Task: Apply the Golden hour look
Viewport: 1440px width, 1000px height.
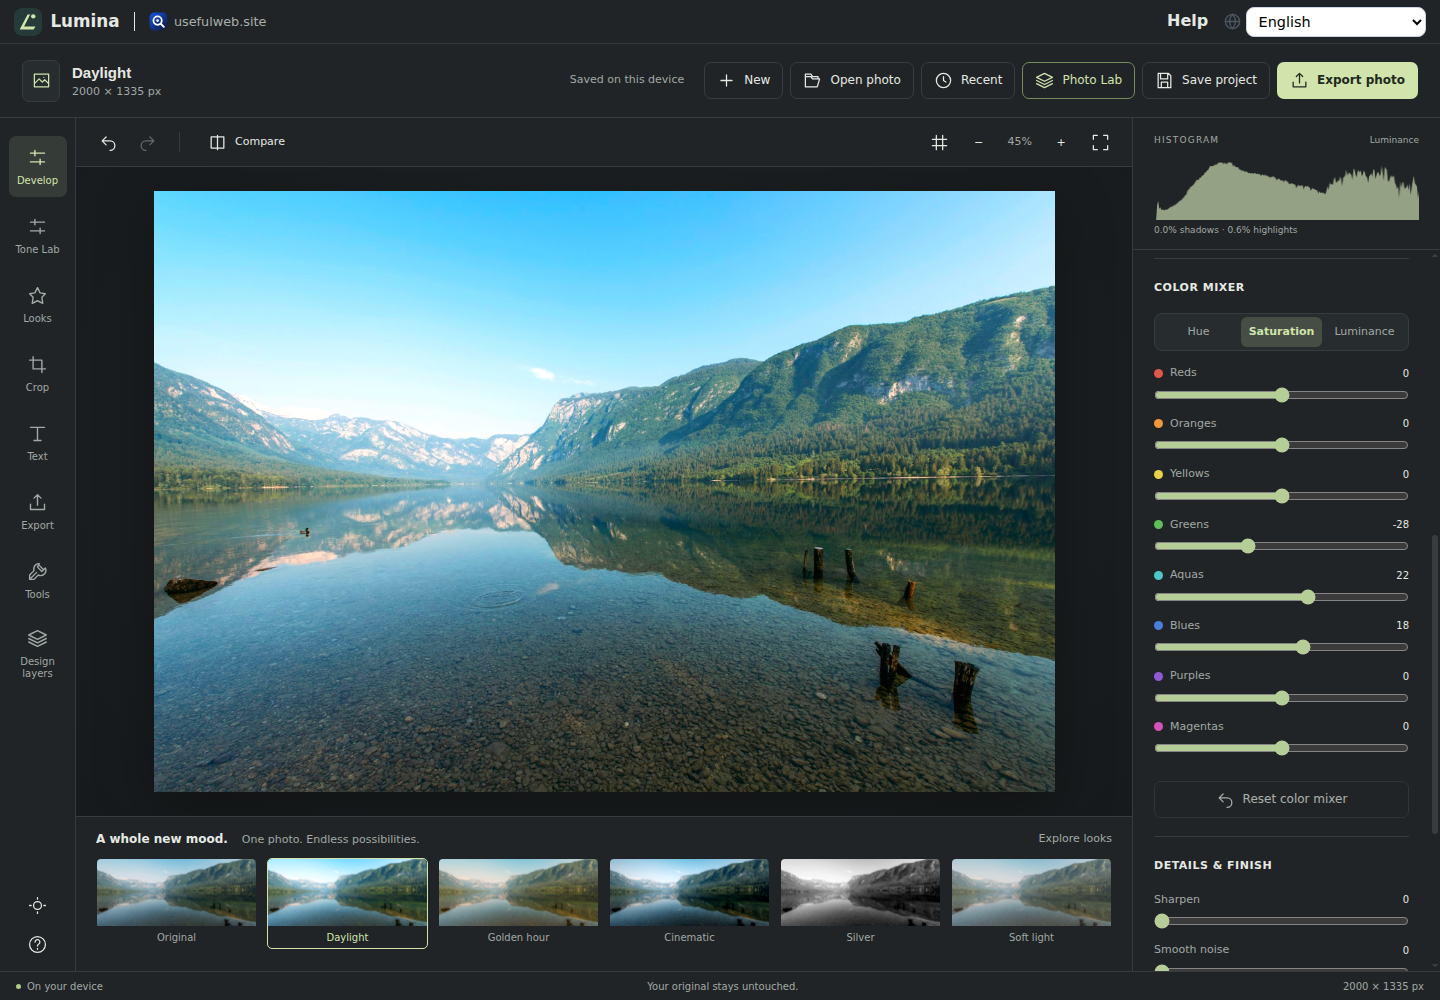Action: [x=518, y=903]
